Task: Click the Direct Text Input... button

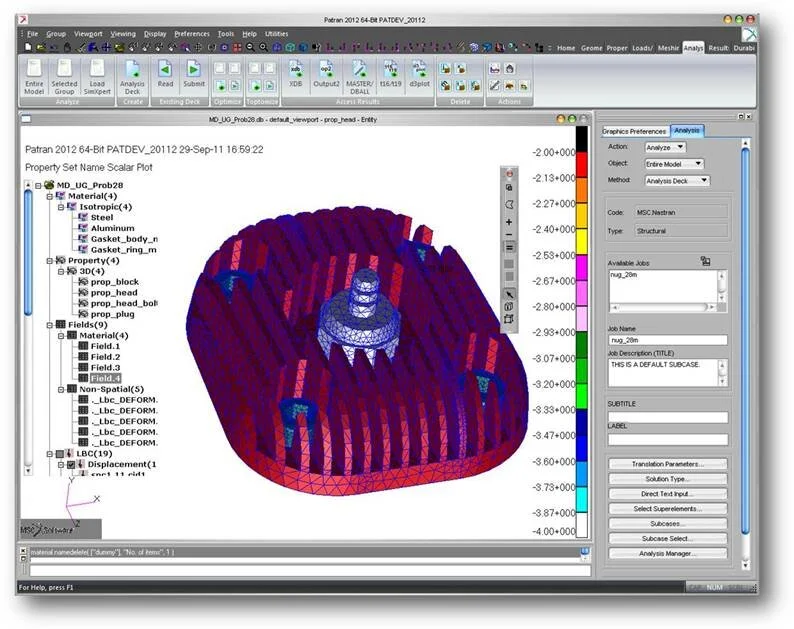Action: (668, 494)
